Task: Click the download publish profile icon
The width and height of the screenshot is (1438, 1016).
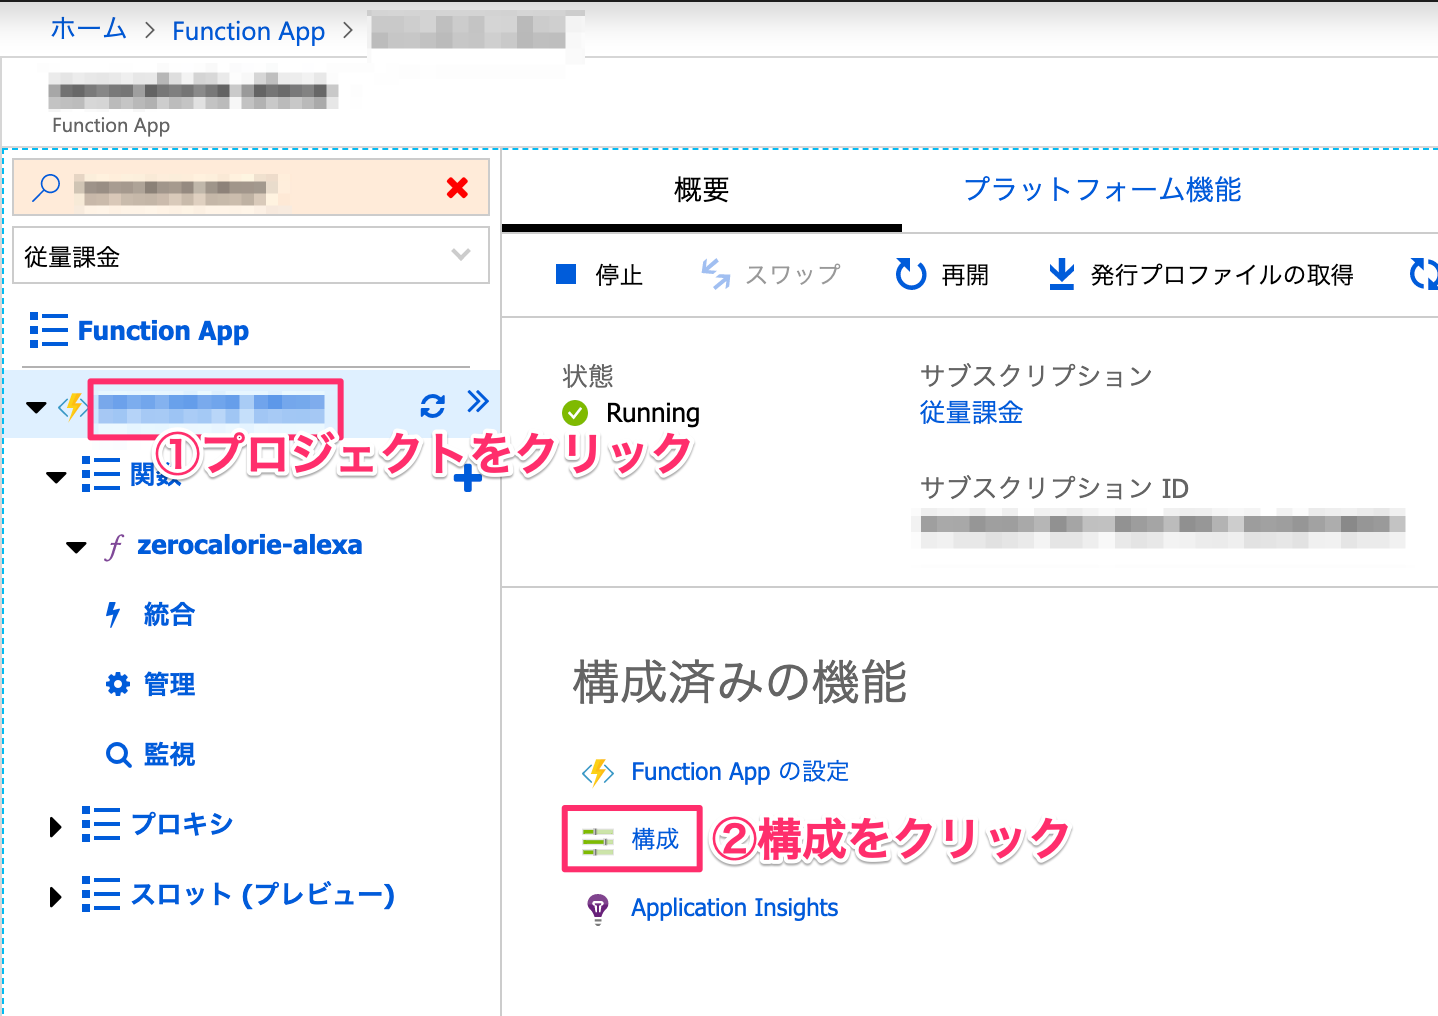Action: tap(1061, 274)
